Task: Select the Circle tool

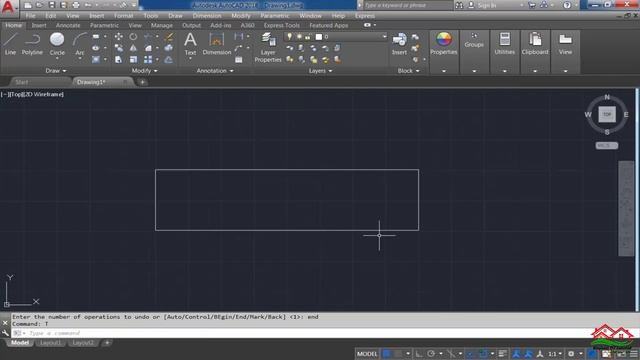Action: click(57, 44)
